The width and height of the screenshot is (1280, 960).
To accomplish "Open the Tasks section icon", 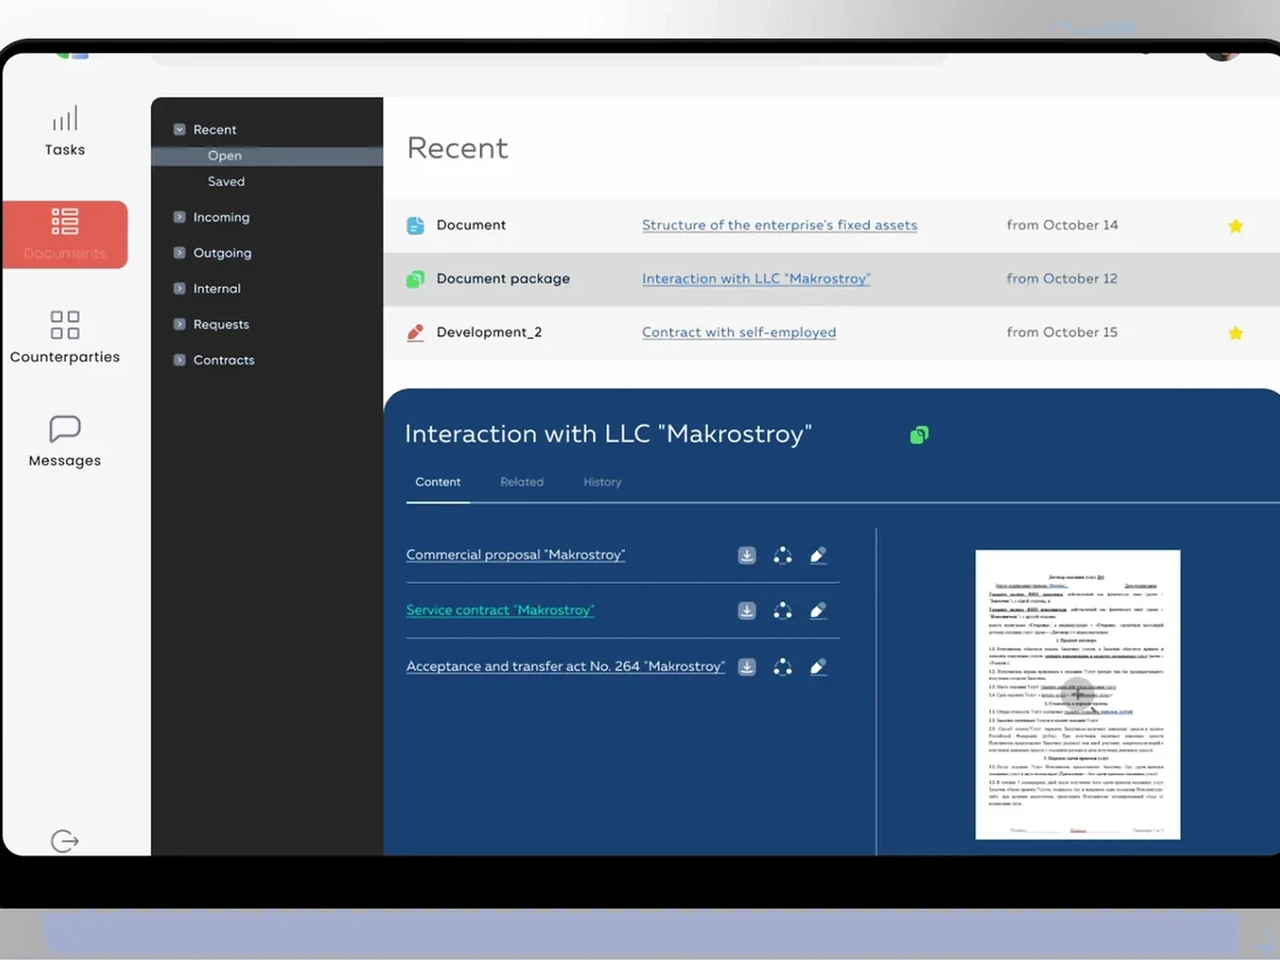I will (x=65, y=119).
